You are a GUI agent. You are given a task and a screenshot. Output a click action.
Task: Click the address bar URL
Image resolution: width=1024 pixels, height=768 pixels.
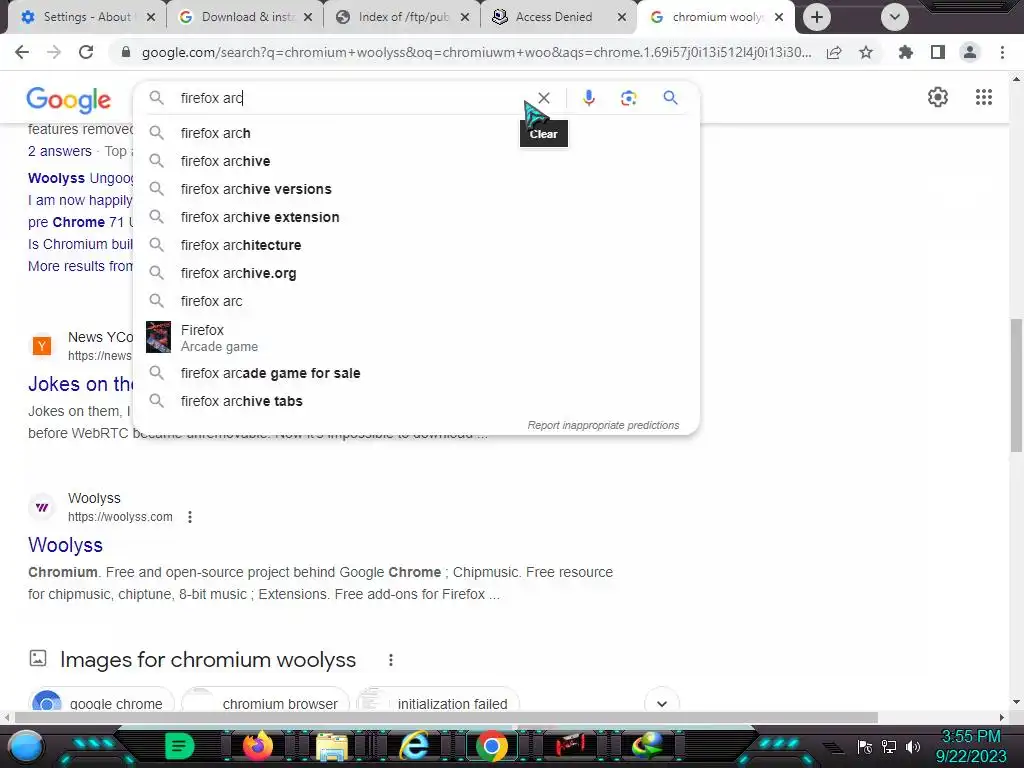476,52
